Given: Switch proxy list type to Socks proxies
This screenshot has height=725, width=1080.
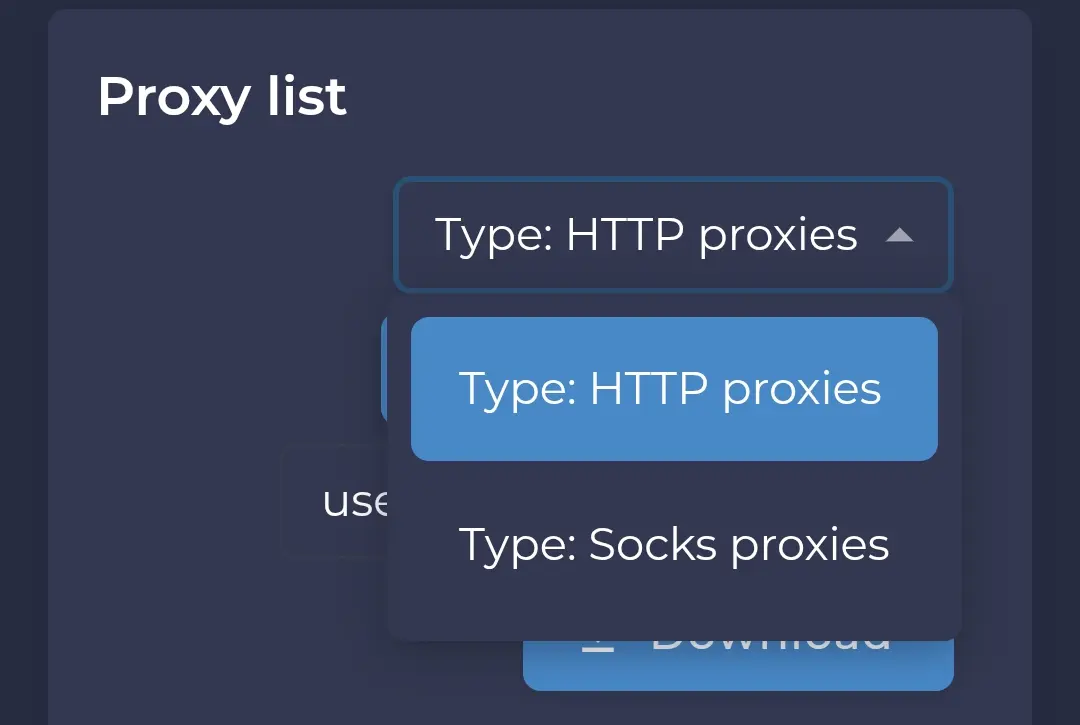Looking at the screenshot, I should 674,545.
